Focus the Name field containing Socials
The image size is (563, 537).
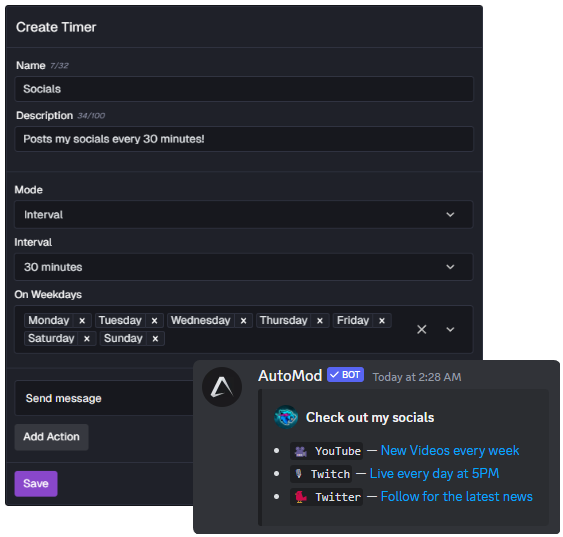pos(244,89)
